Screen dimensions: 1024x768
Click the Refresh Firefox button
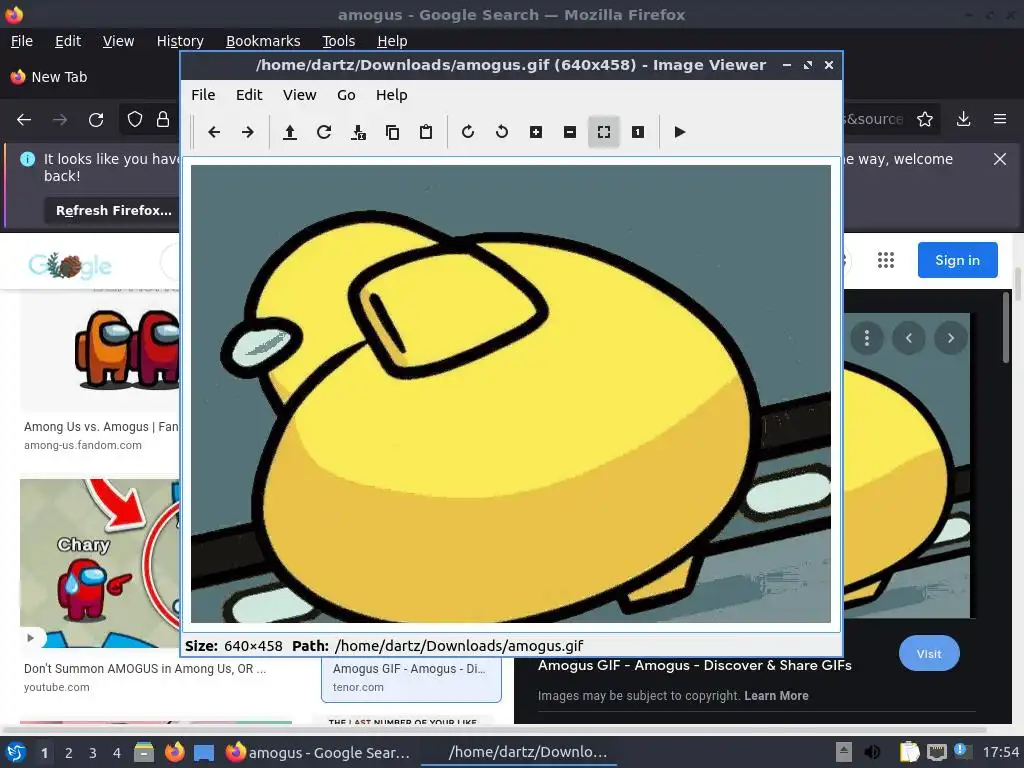(x=114, y=210)
